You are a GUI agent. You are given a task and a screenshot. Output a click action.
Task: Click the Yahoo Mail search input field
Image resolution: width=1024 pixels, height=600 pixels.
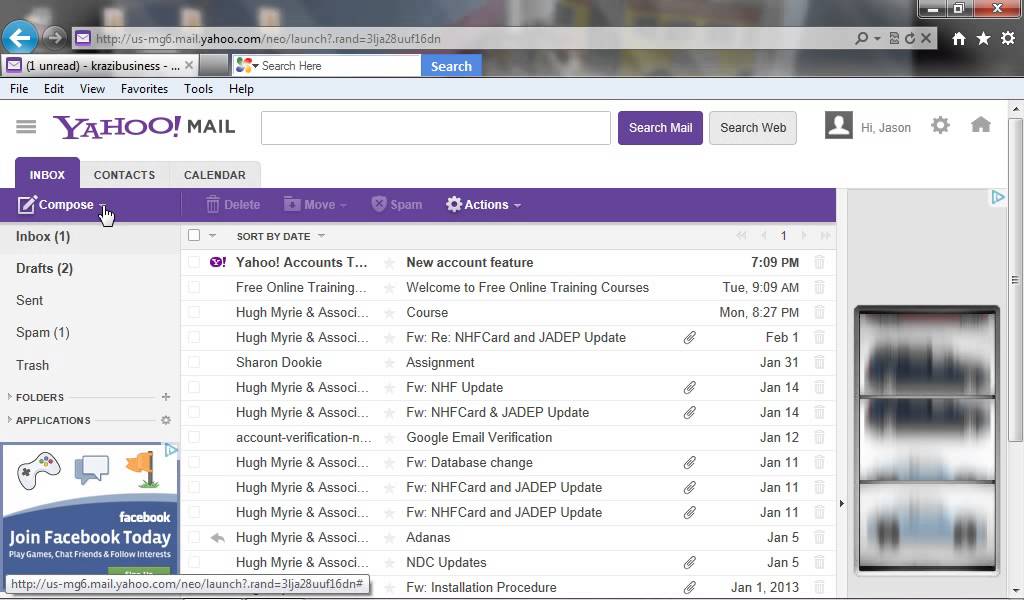pyautogui.click(x=436, y=128)
